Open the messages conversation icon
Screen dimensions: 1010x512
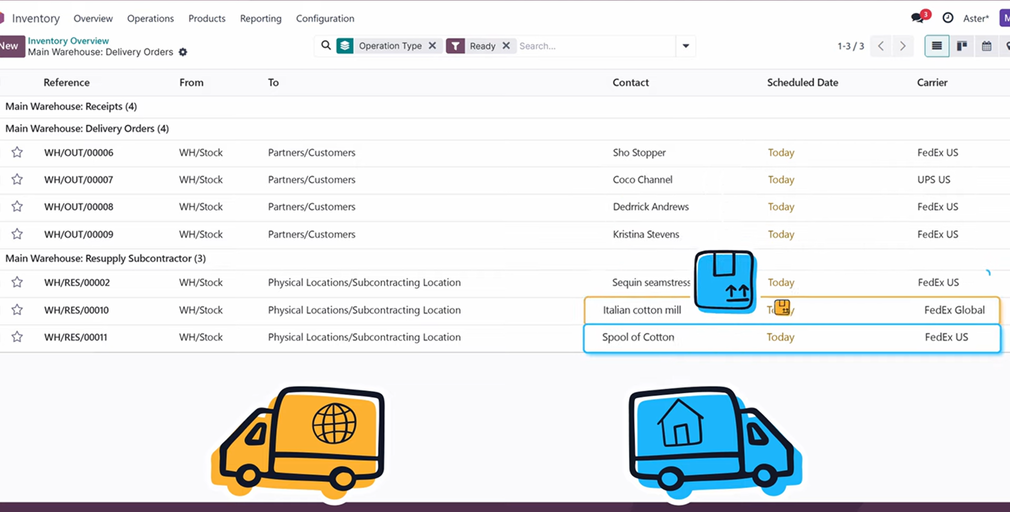tap(918, 18)
